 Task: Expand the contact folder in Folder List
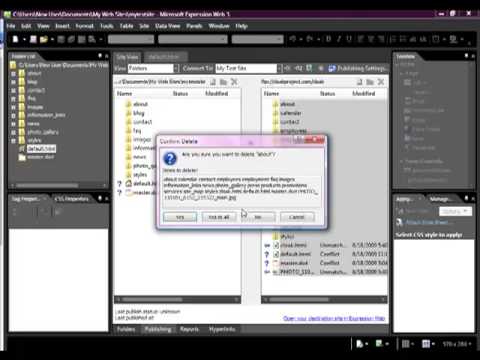[13, 90]
